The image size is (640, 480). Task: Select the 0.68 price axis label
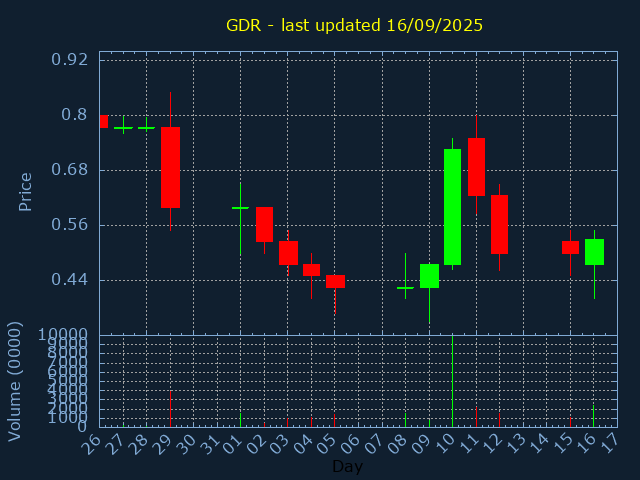pyautogui.click(x=69, y=169)
